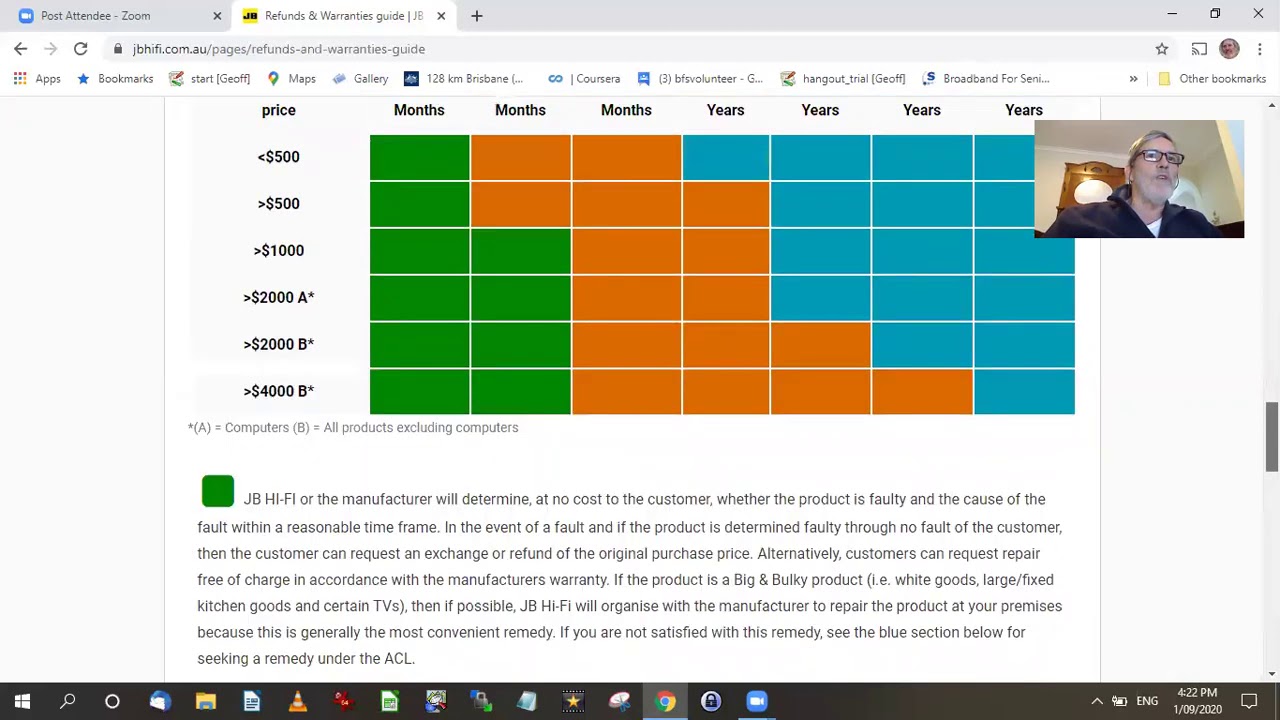The height and width of the screenshot is (720, 1280).
Task: Open Thunderbird from the taskbar
Action: click(x=159, y=701)
